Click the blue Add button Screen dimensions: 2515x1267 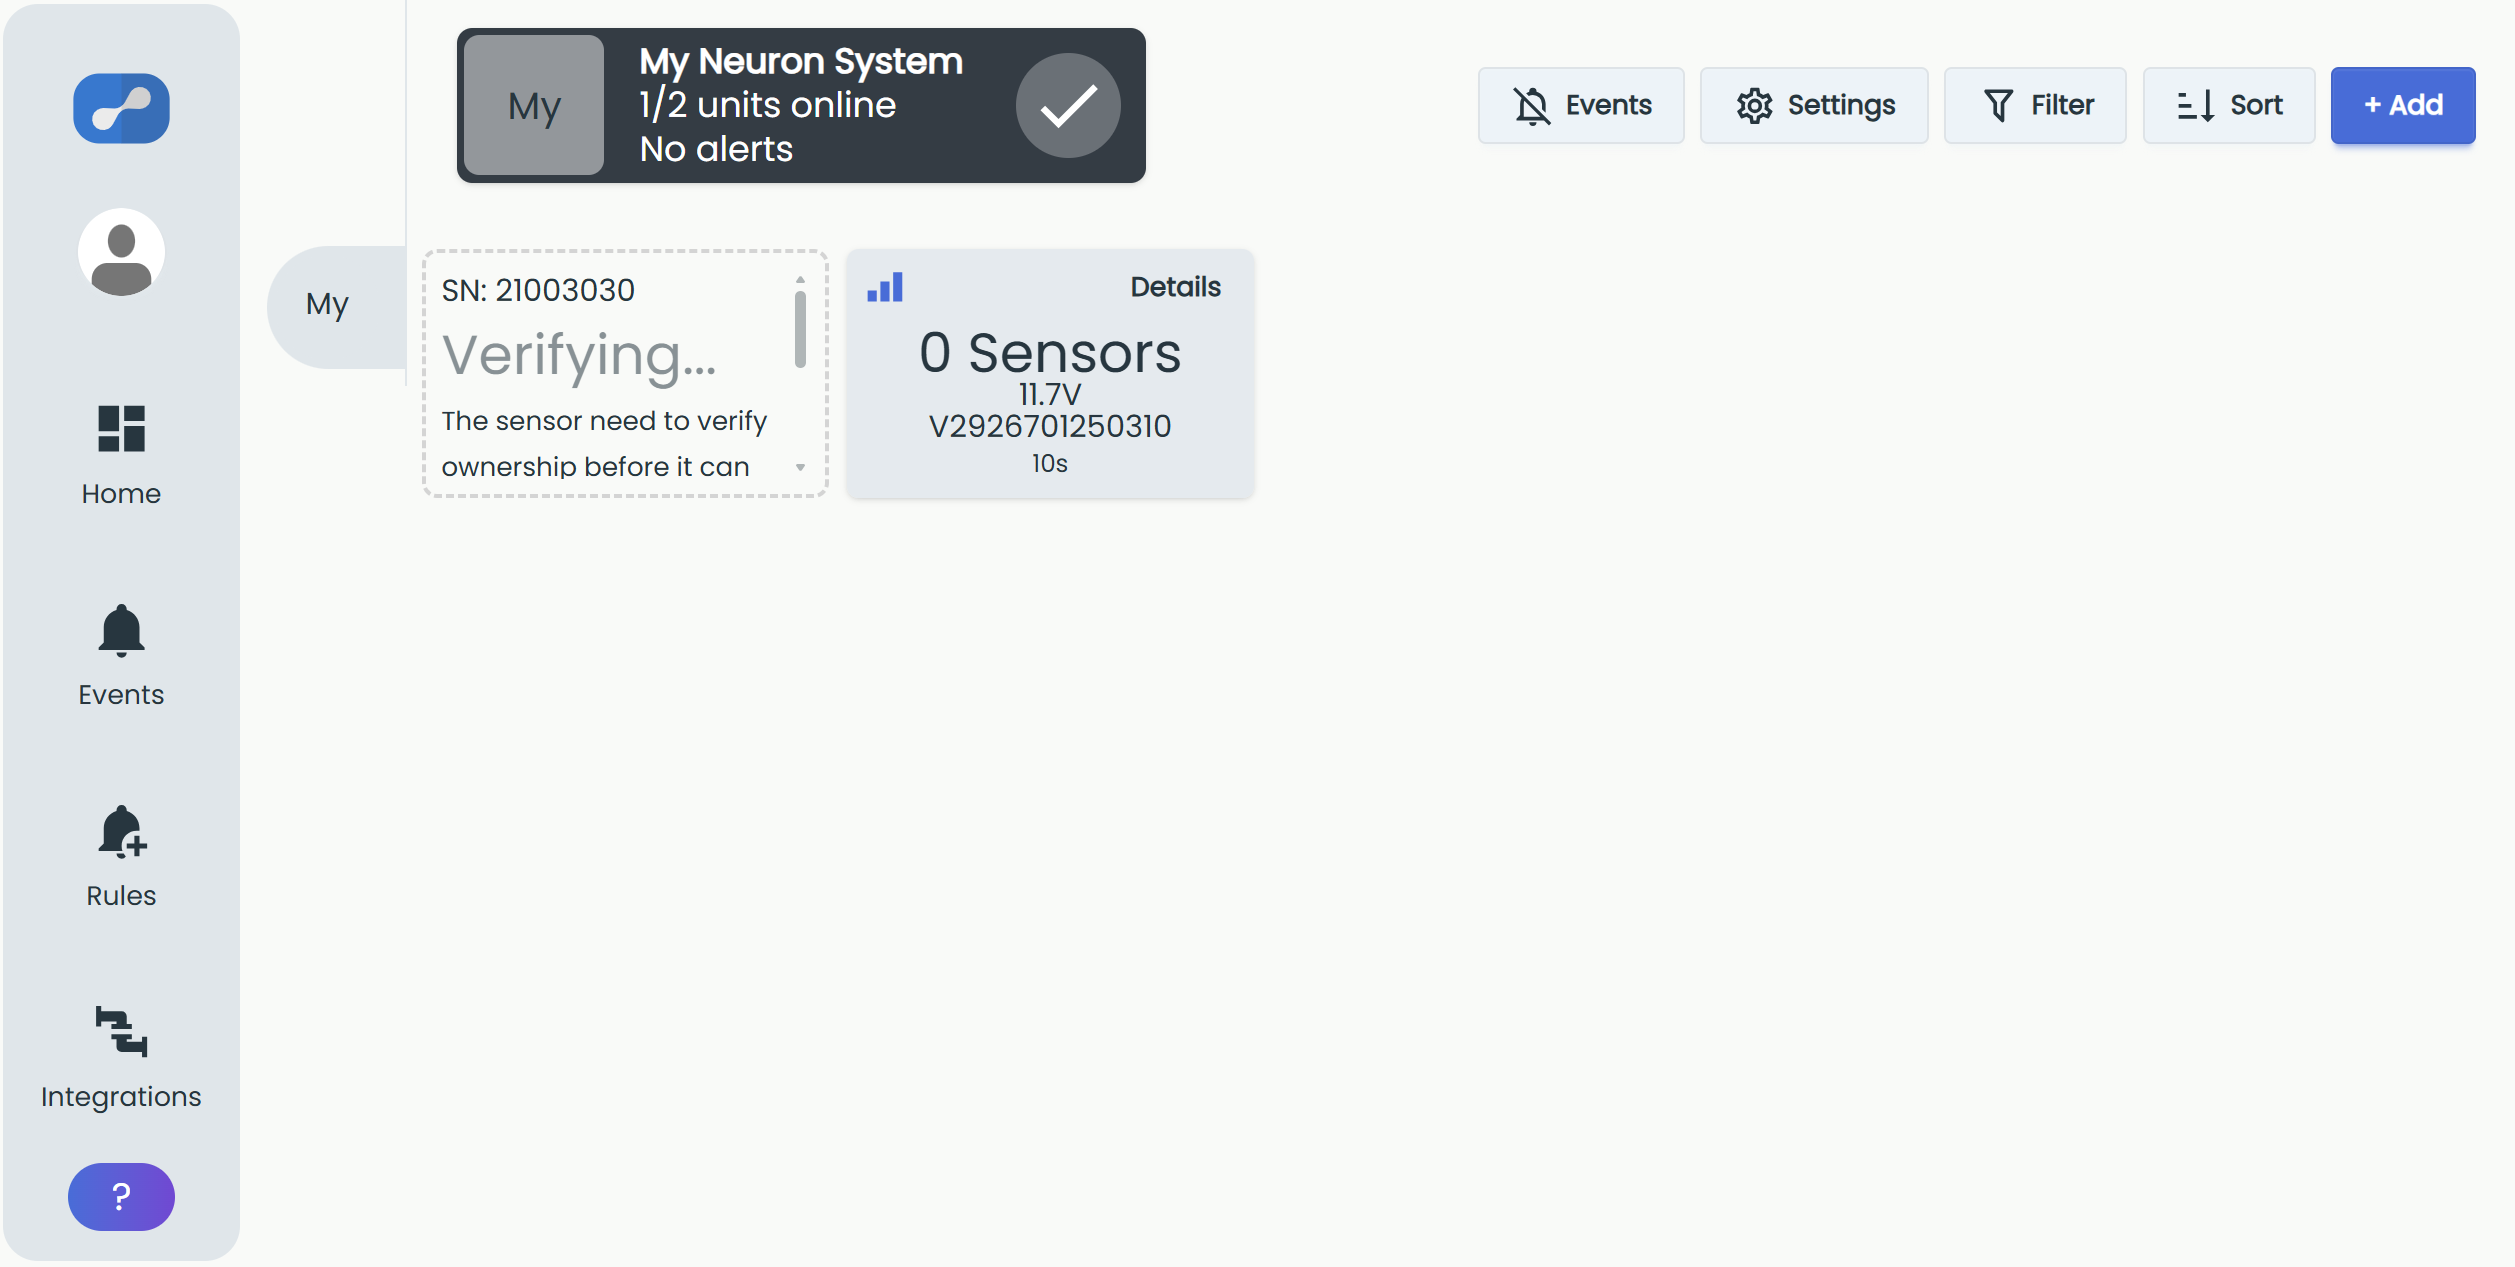click(x=2403, y=105)
